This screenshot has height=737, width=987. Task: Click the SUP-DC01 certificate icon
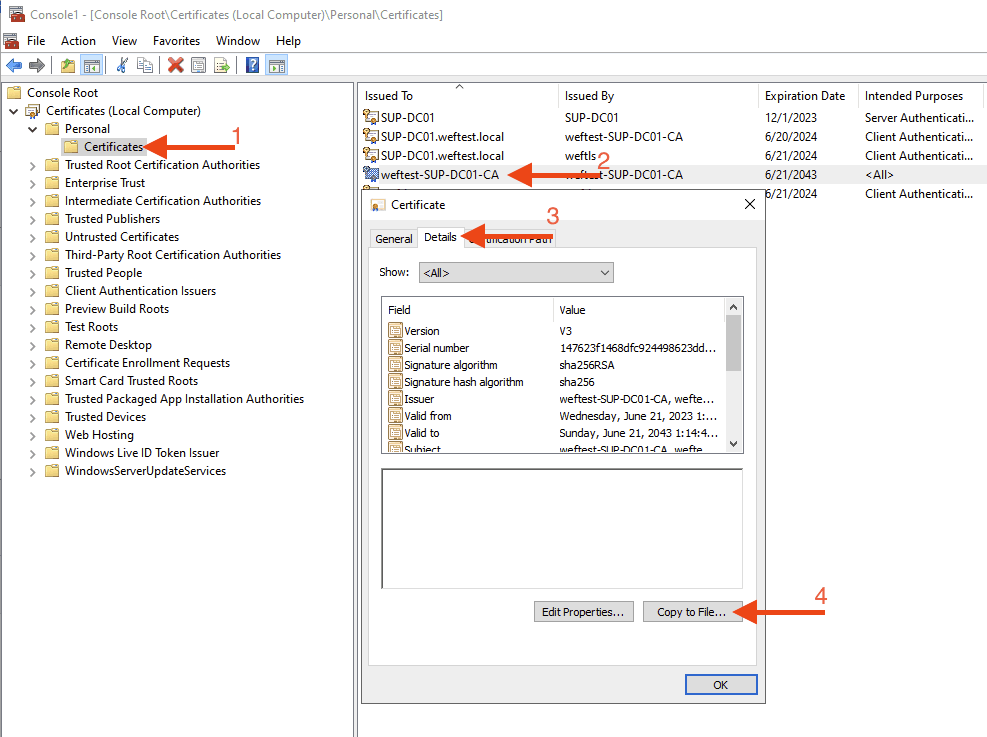pyautogui.click(x=371, y=117)
